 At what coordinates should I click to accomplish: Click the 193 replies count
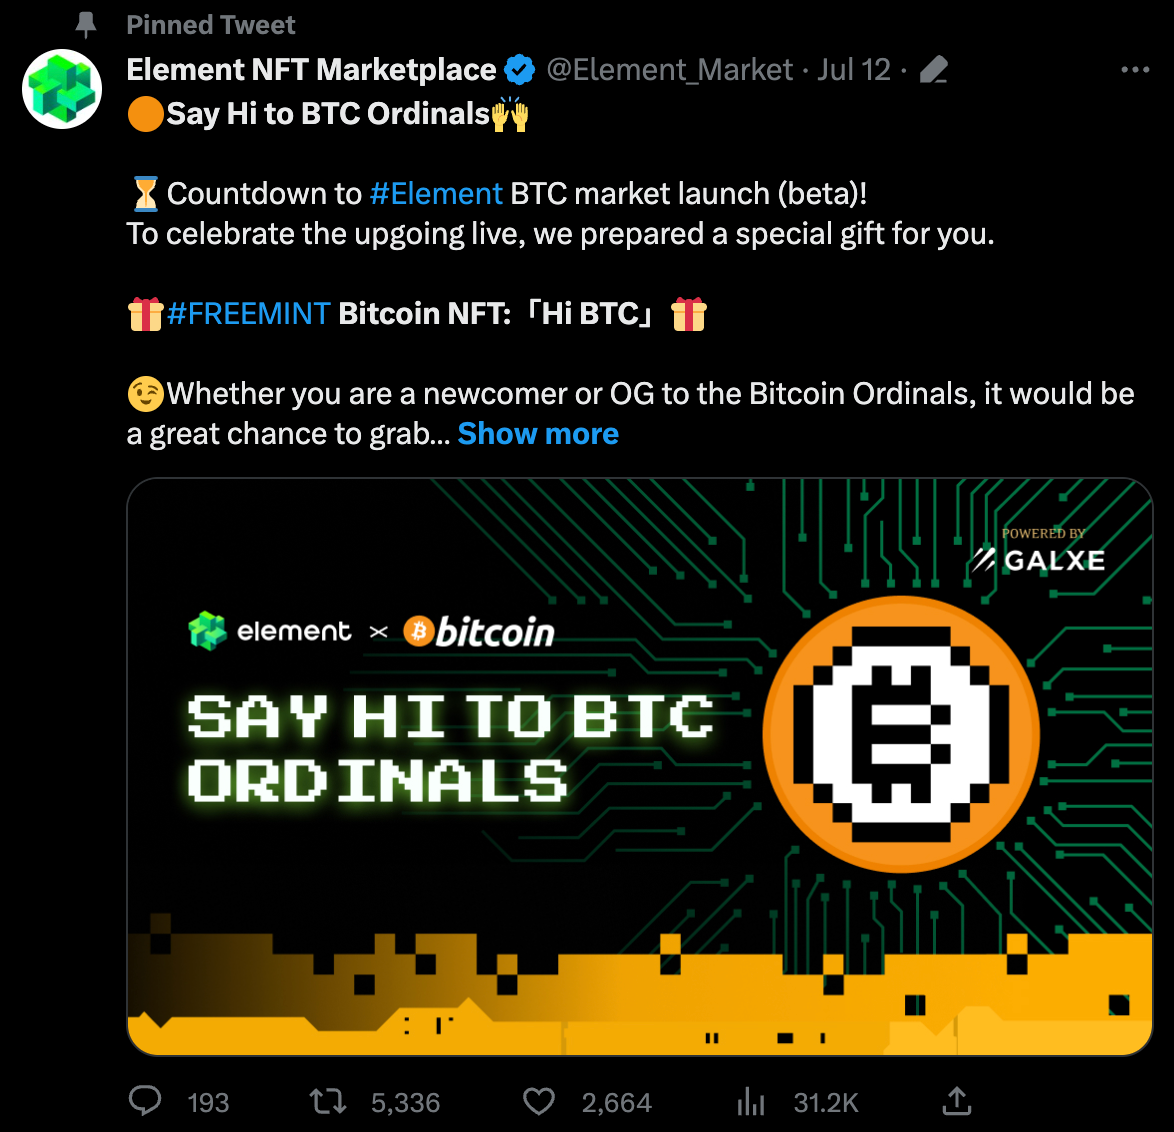click(x=208, y=1103)
